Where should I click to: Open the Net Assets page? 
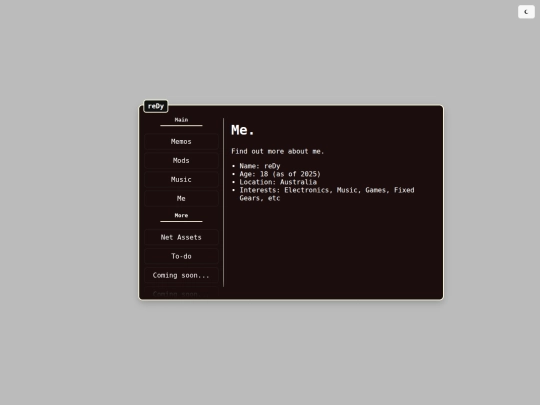[x=181, y=237]
